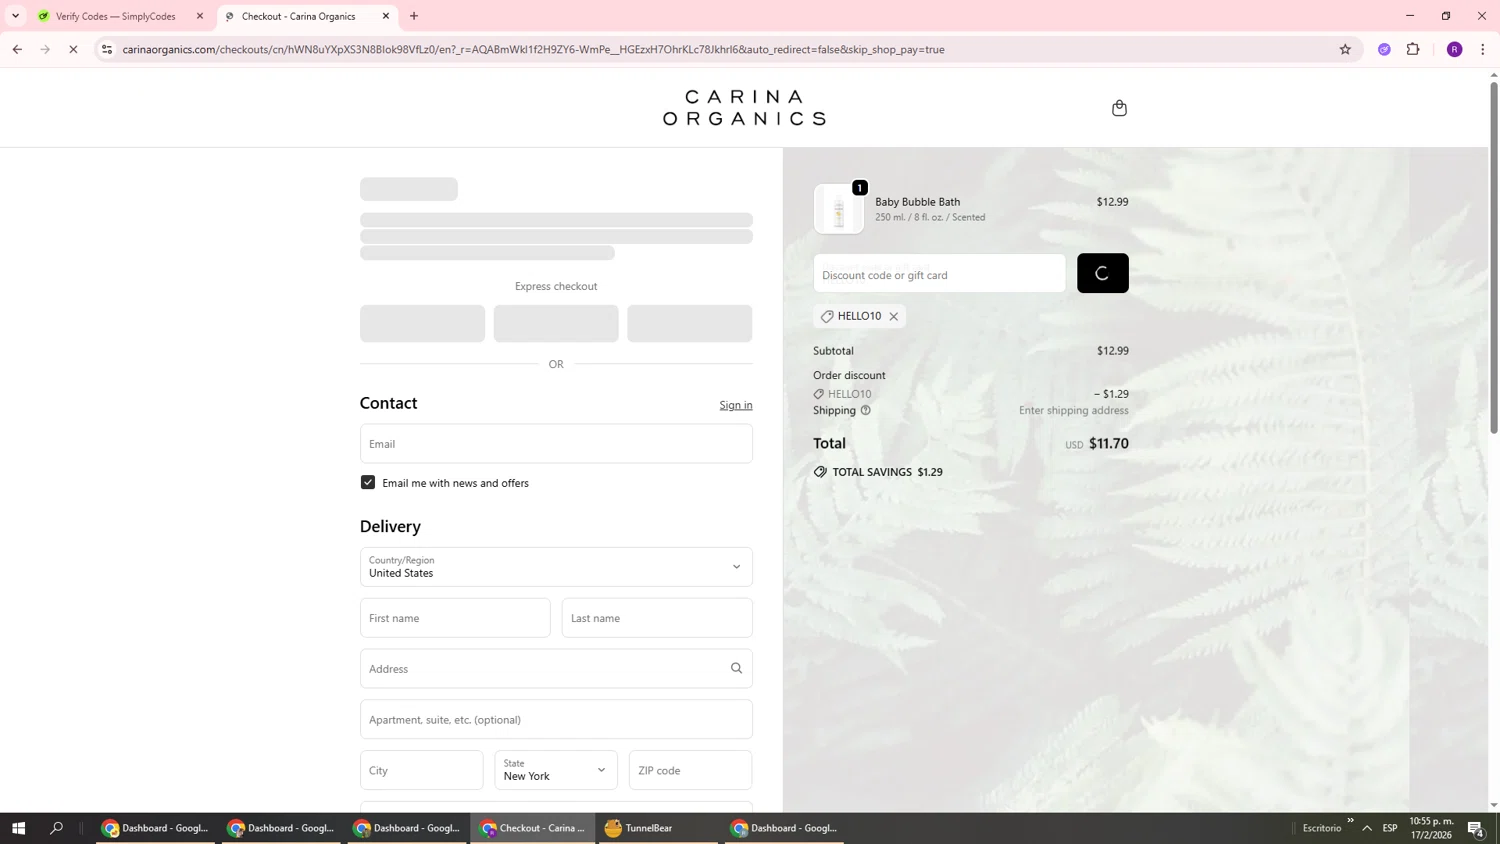Click the Apartment, suite field

[x=556, y=719]
